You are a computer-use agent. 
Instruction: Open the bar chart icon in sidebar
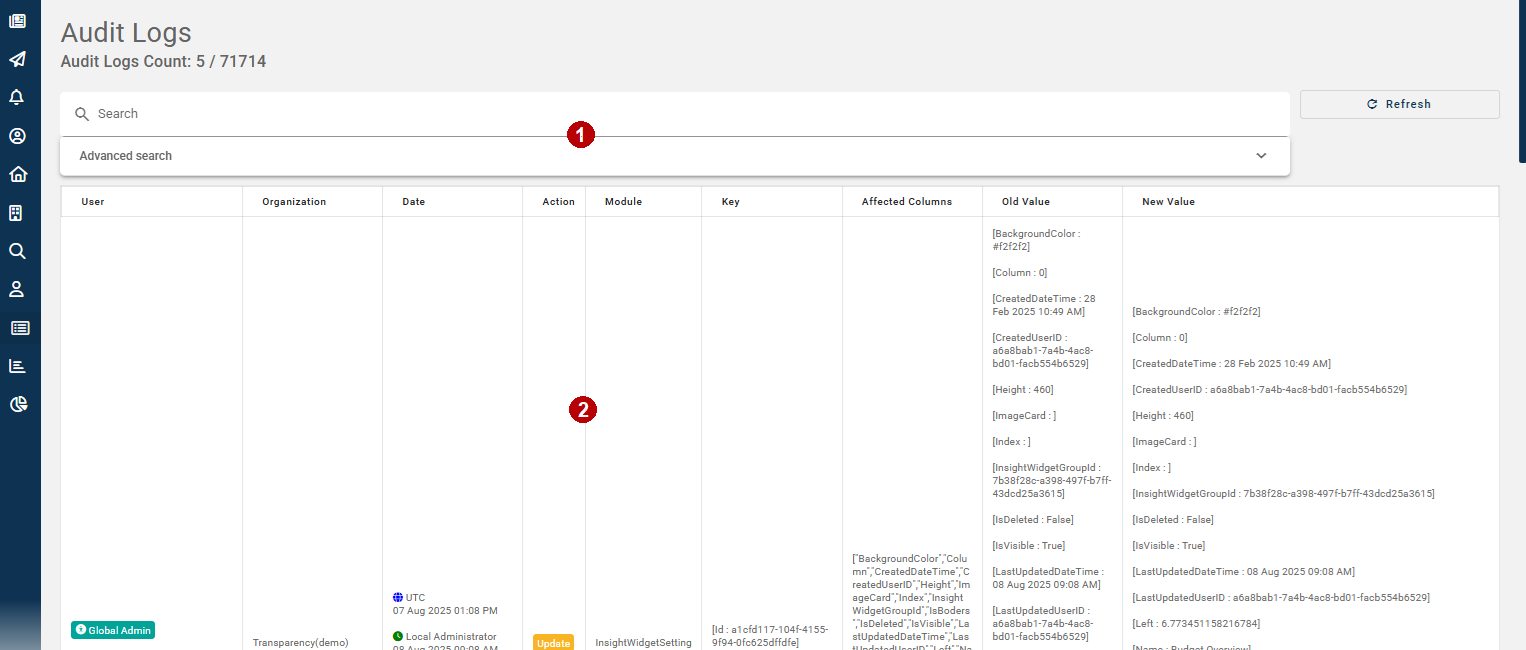17,366
